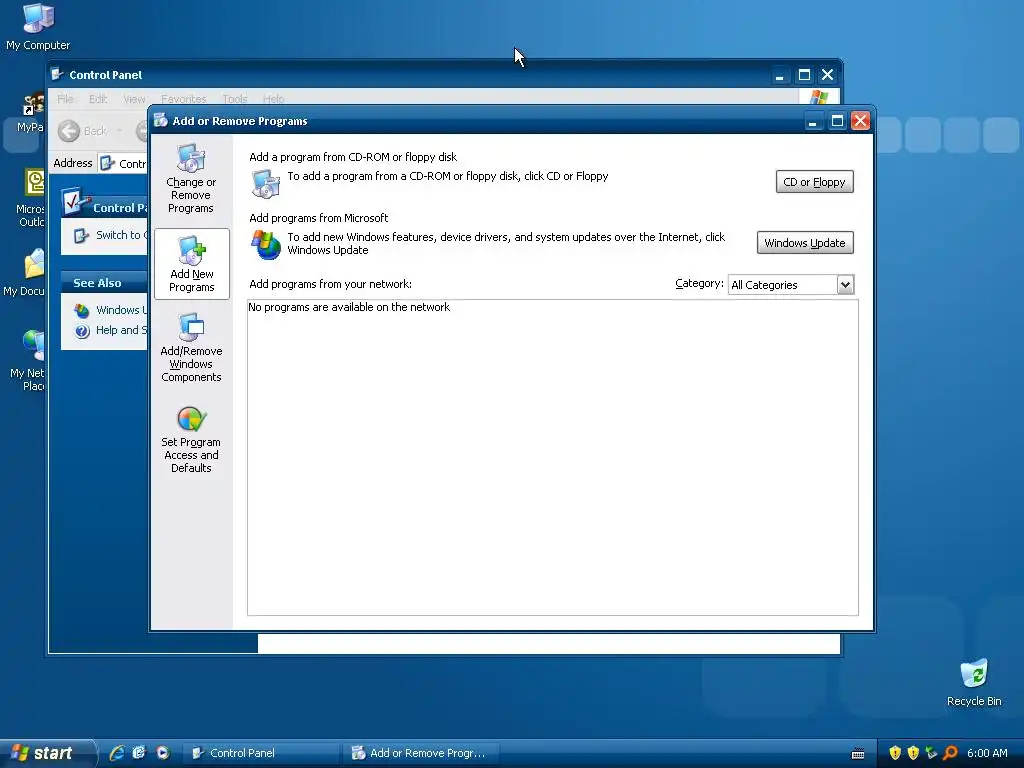Open the Favorites menu in Control Panel

(x=184, y=99)
